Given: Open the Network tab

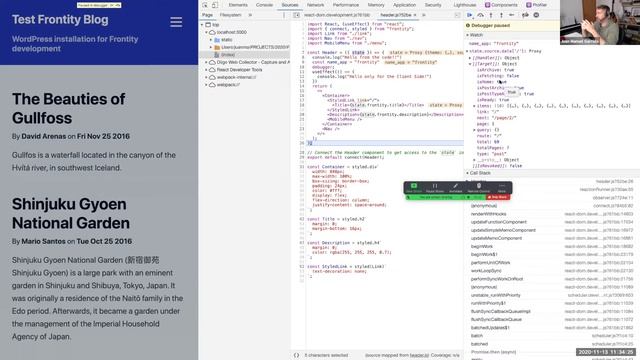Looking at the screenshot, I should 316,5.
